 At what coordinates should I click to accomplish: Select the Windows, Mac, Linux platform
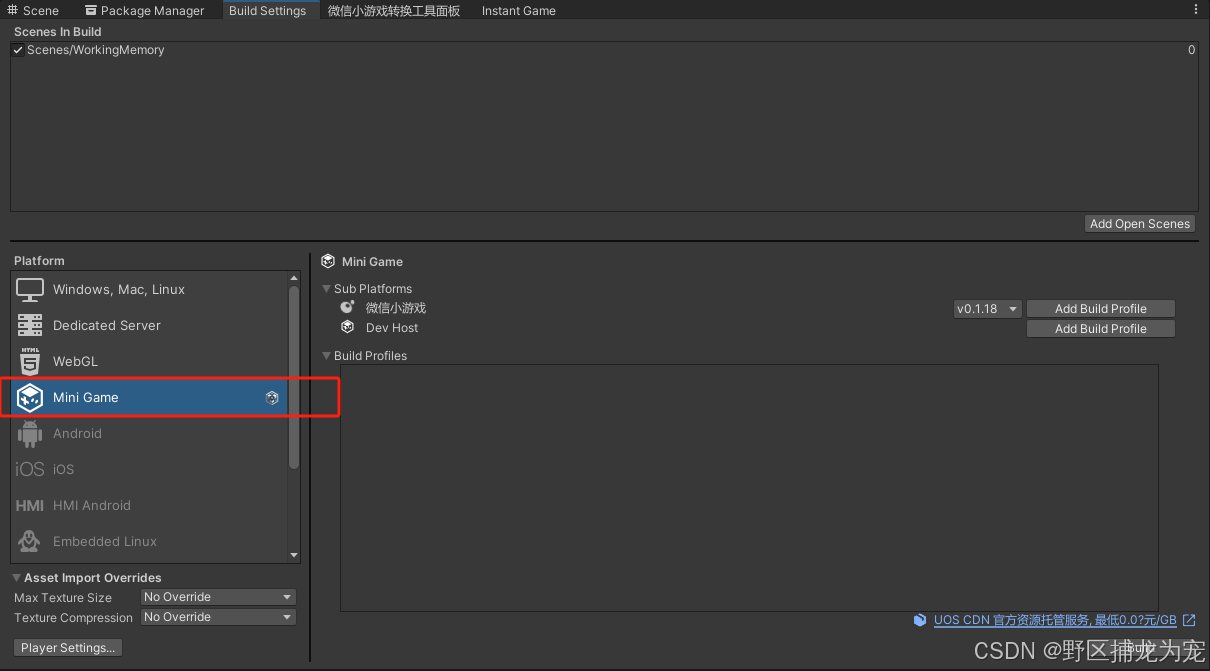pyautogui.click(x=149, y=290)
